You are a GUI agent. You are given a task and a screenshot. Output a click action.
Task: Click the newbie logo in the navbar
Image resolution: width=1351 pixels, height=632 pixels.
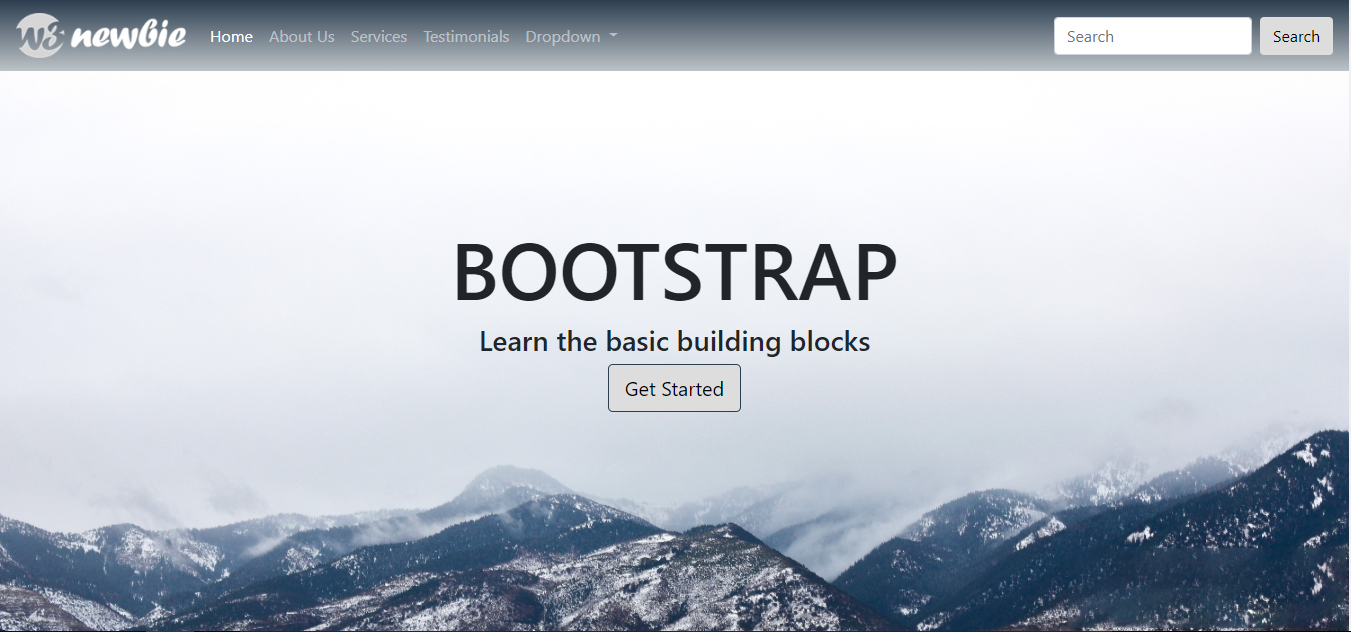[102, 36]
